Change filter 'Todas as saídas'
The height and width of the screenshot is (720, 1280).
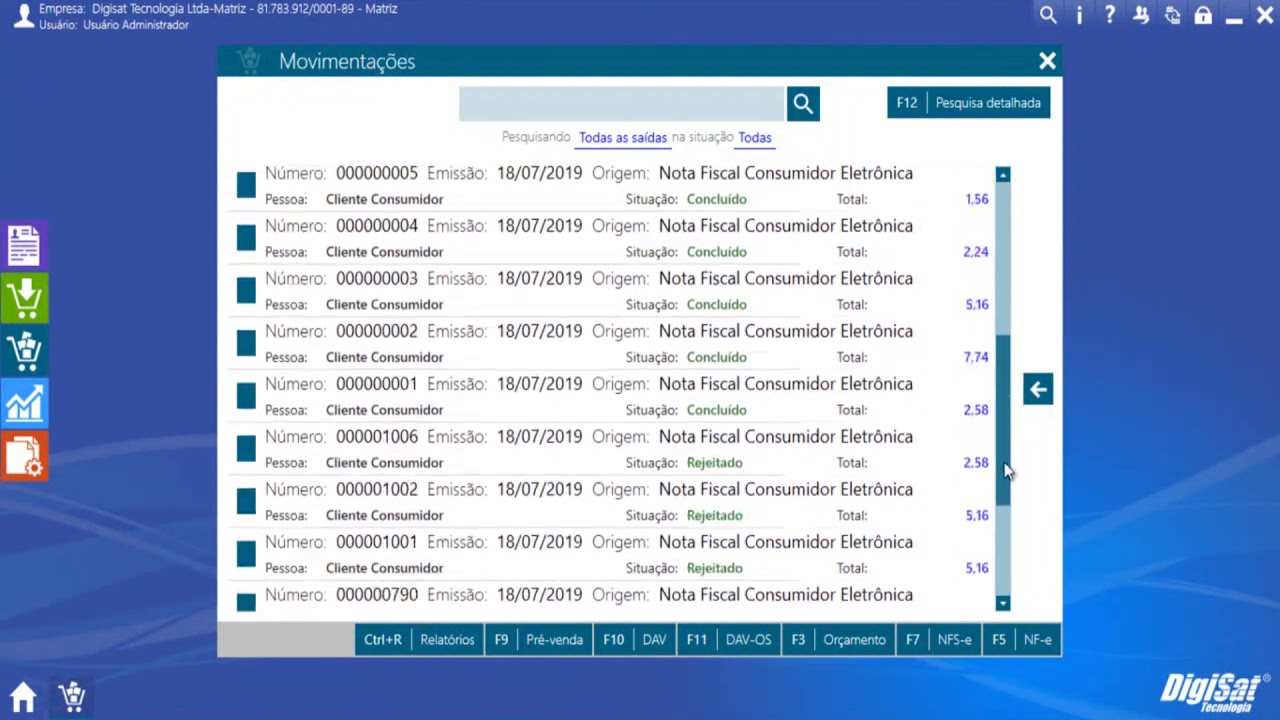coord(623,138)
